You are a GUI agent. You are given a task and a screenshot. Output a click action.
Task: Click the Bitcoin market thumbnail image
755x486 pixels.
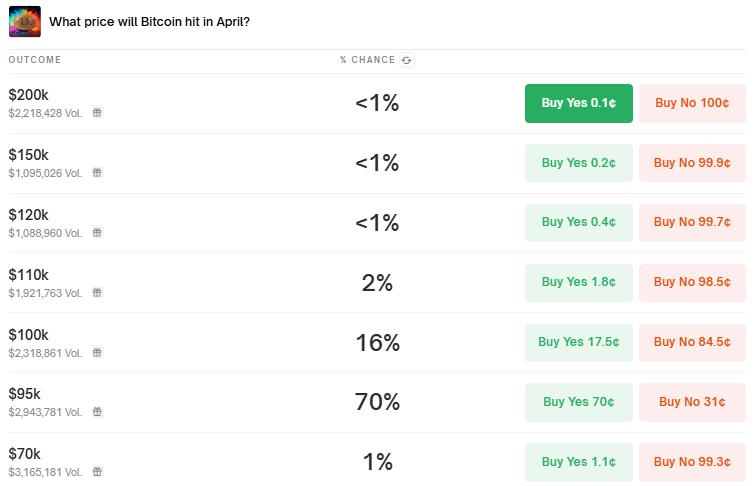[x=25, y=21]
